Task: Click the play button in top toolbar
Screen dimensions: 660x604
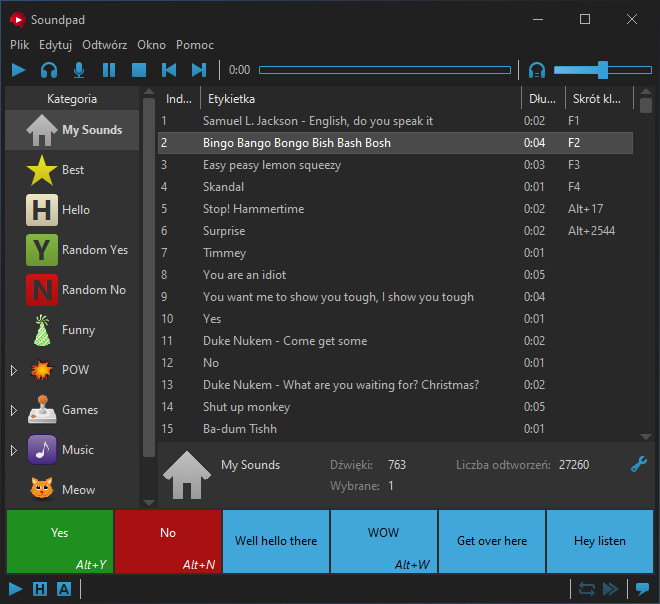Action: click(x=18, y=70)
